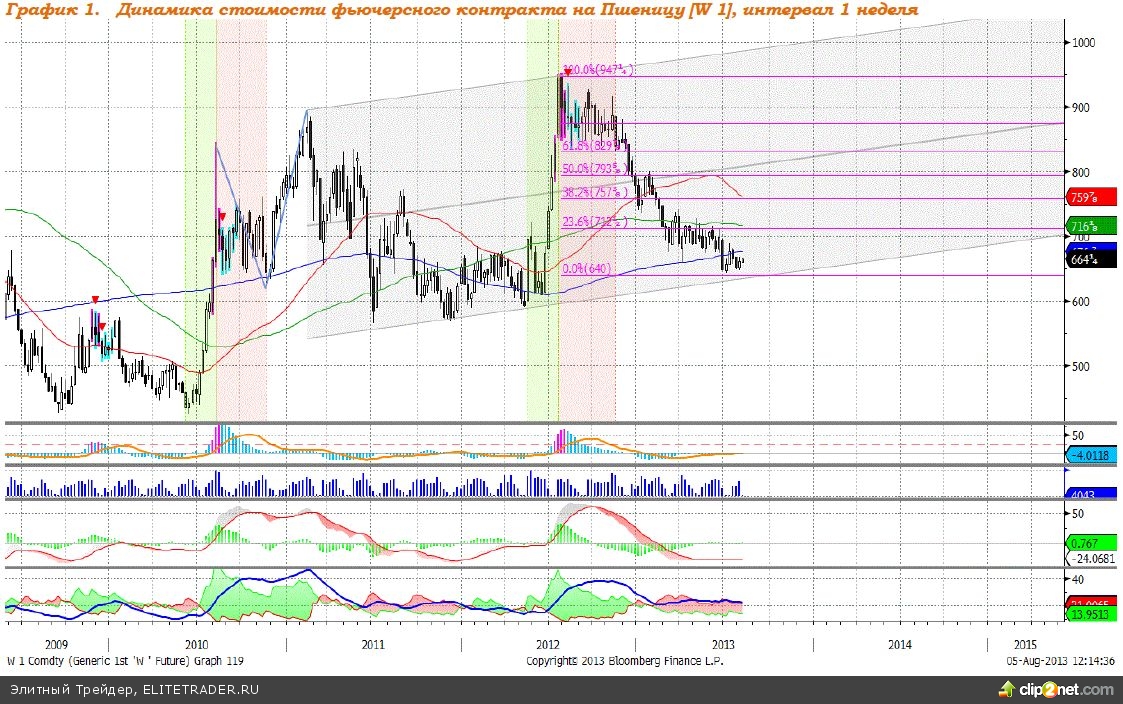Select the 100.0% Fibonacci level label
This screenshot has width=1123, height=704.
(600, 70)
